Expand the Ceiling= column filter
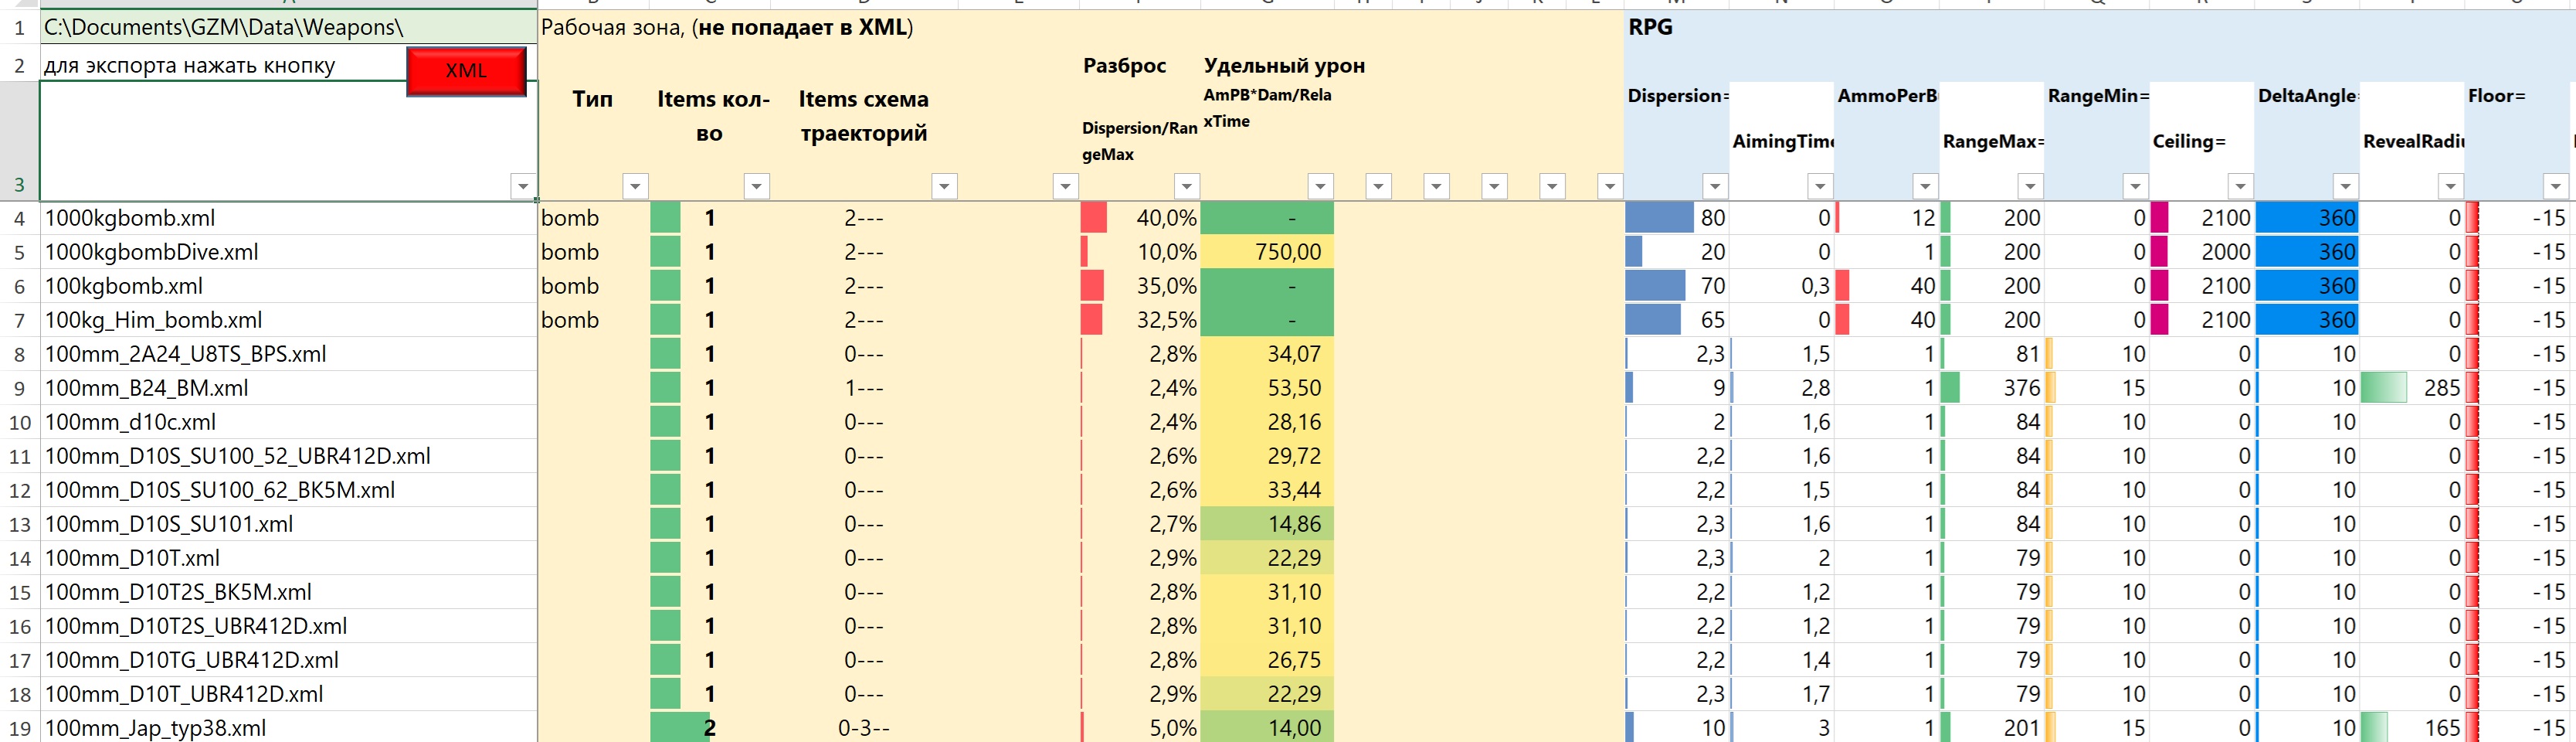The width and height of the screenshot is (2576, 742). click(x=2239, y=186)
